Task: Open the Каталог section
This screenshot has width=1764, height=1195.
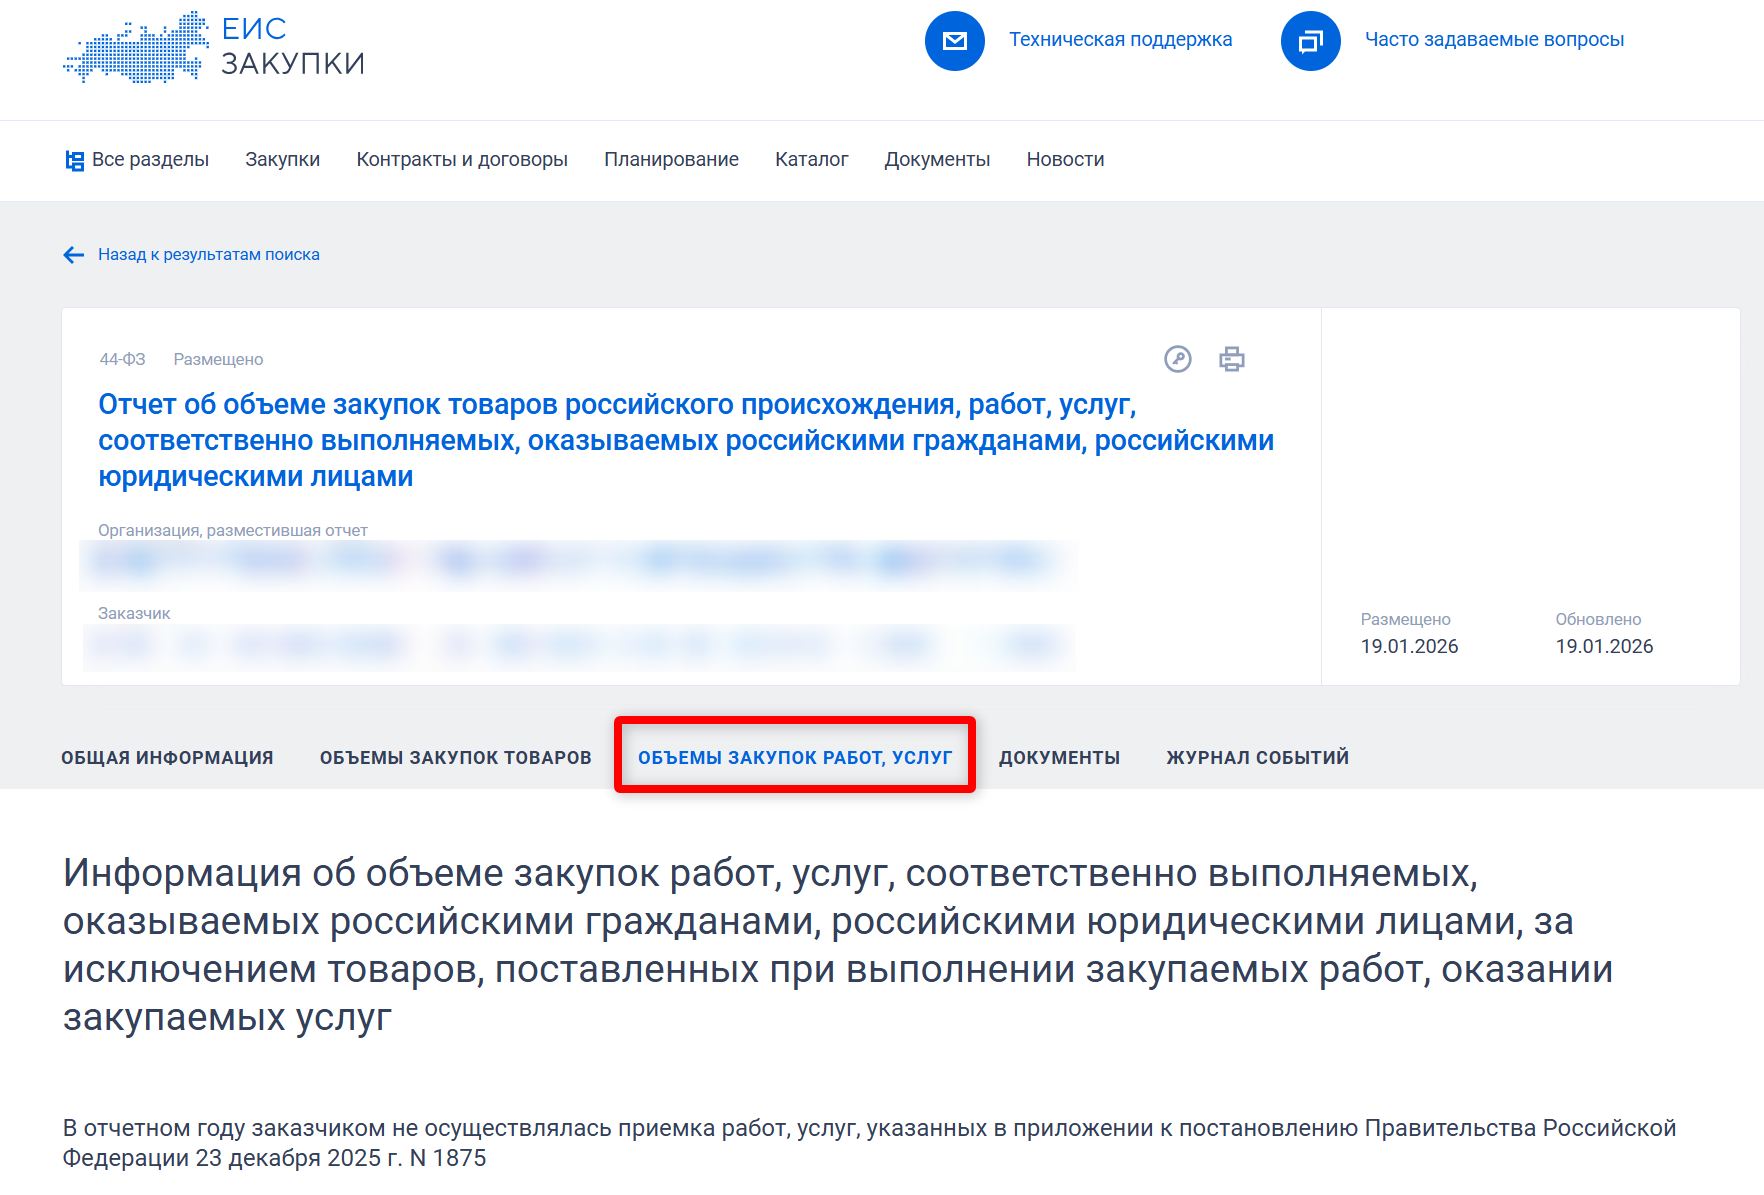Action: [812, 159]
